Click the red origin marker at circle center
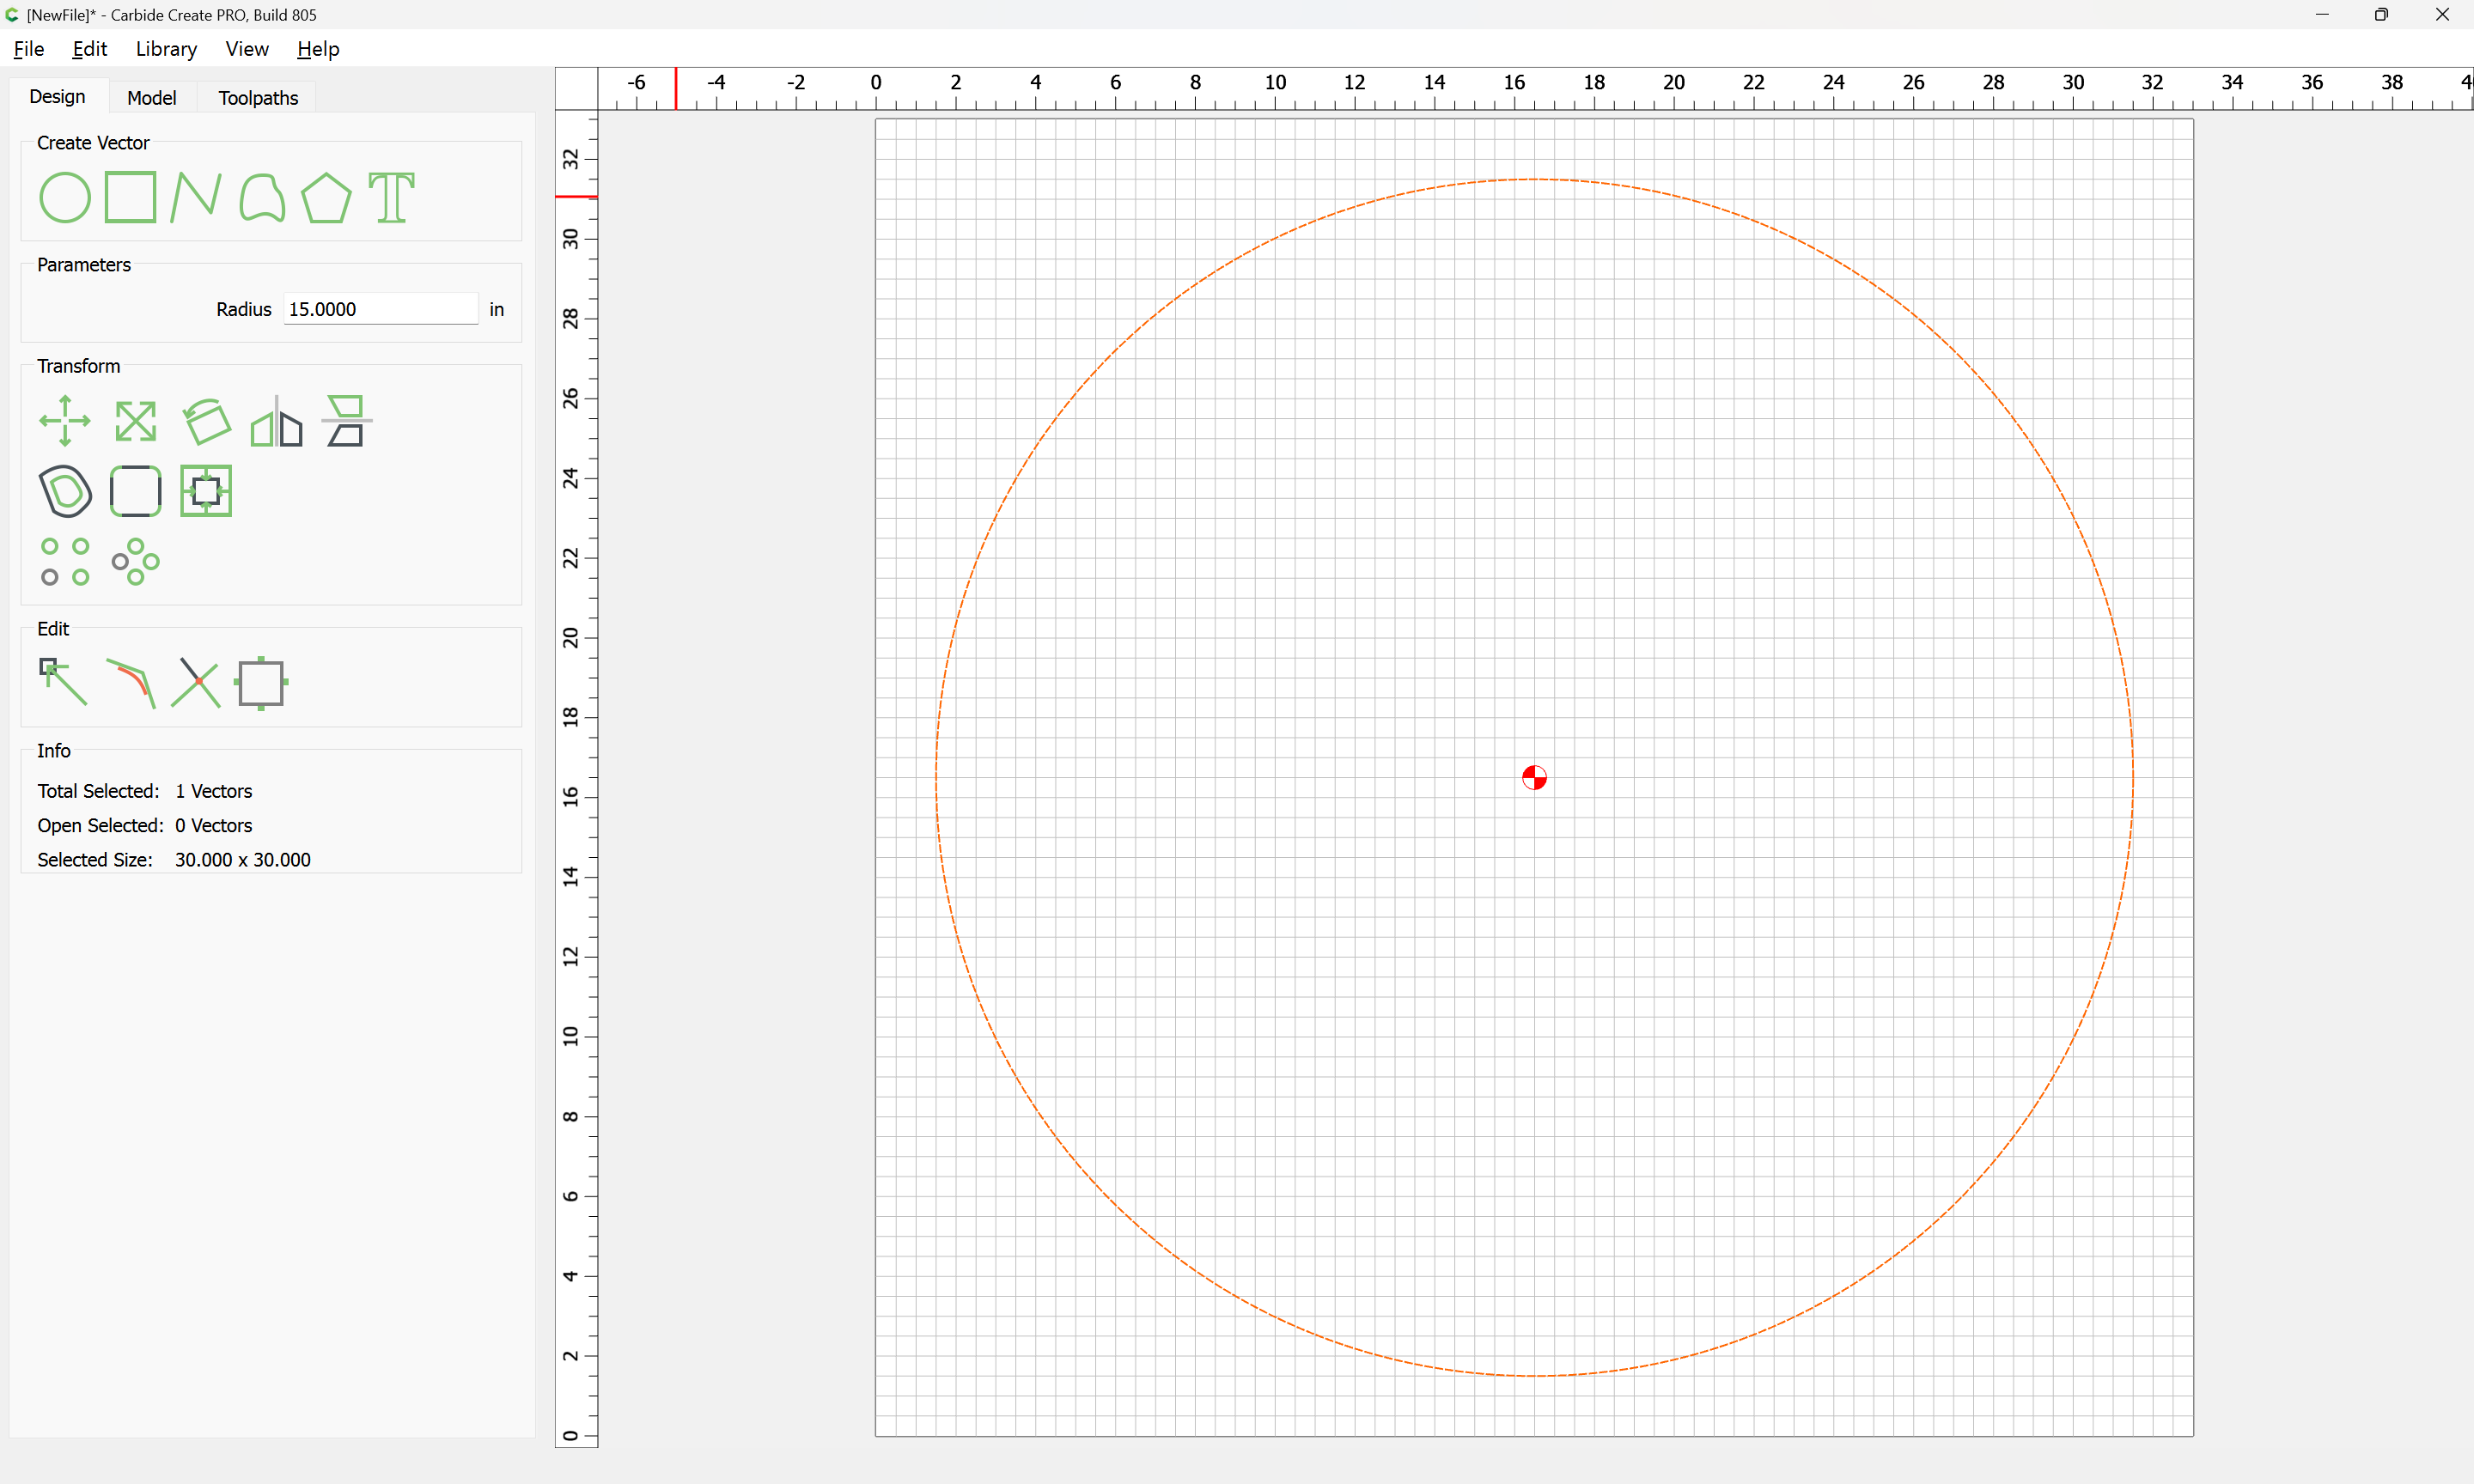This screenshot has width=2474, height=1484. click(x=1534, y=777)
